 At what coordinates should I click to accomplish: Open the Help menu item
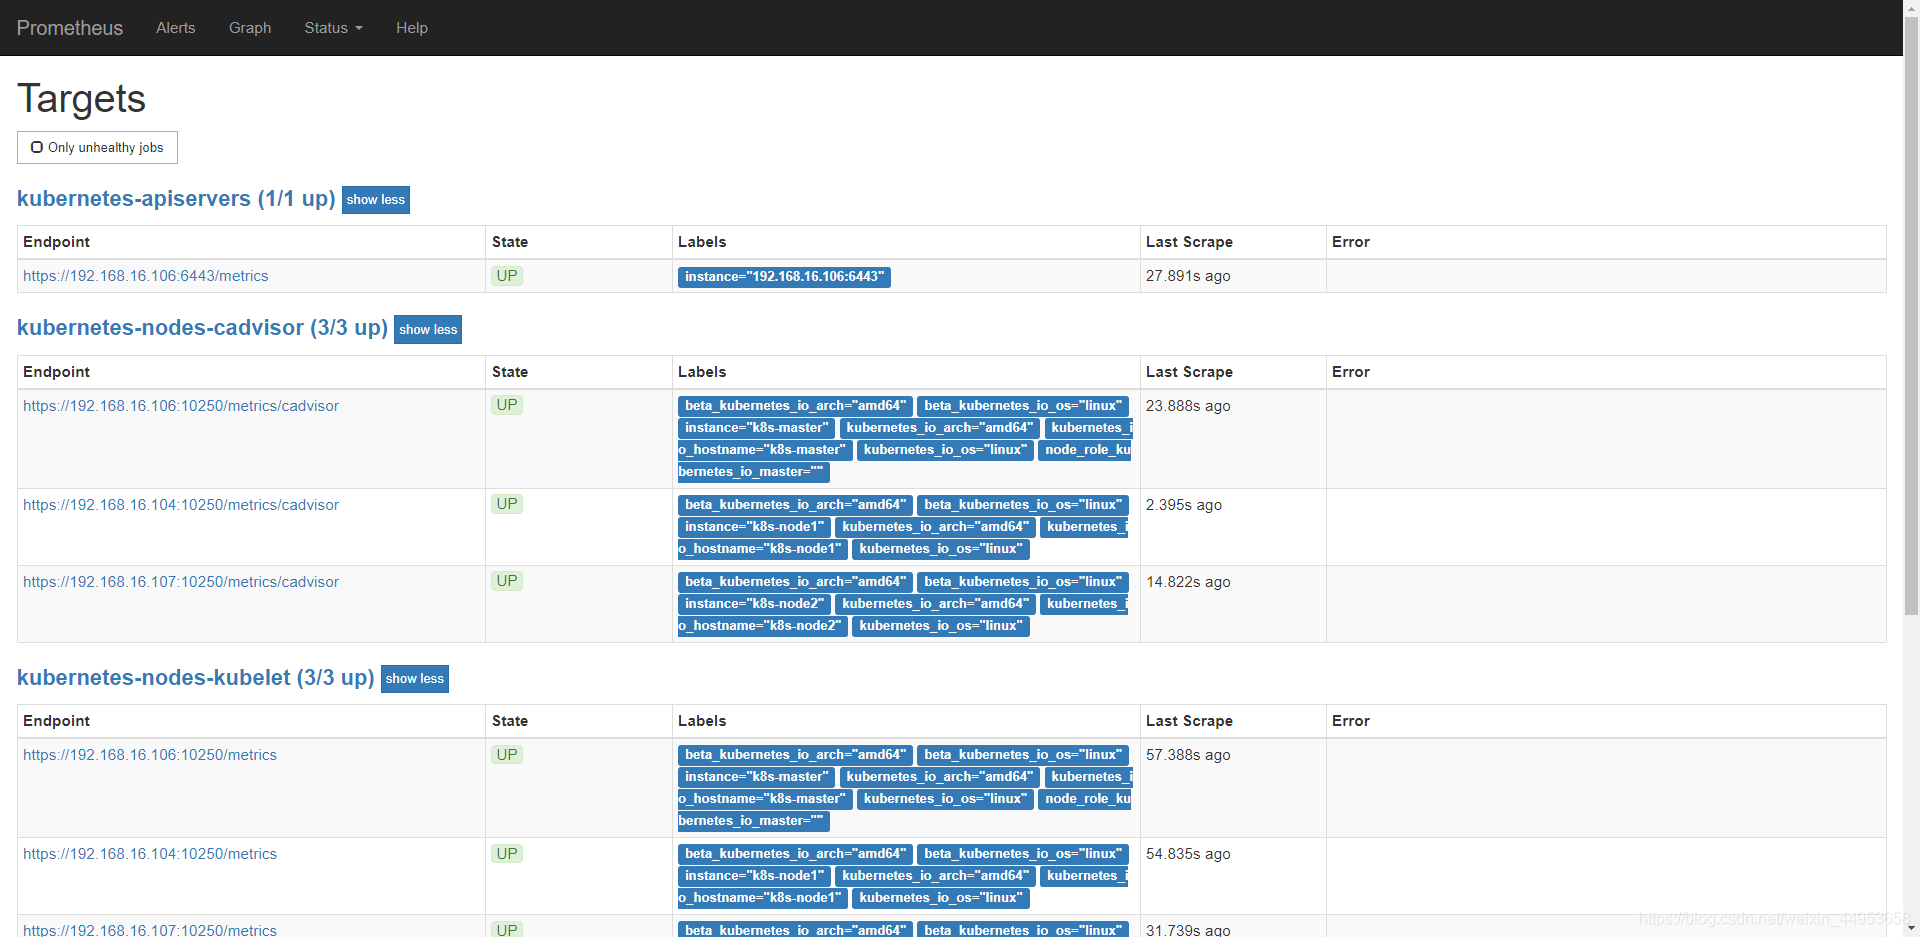pos(412,28)
